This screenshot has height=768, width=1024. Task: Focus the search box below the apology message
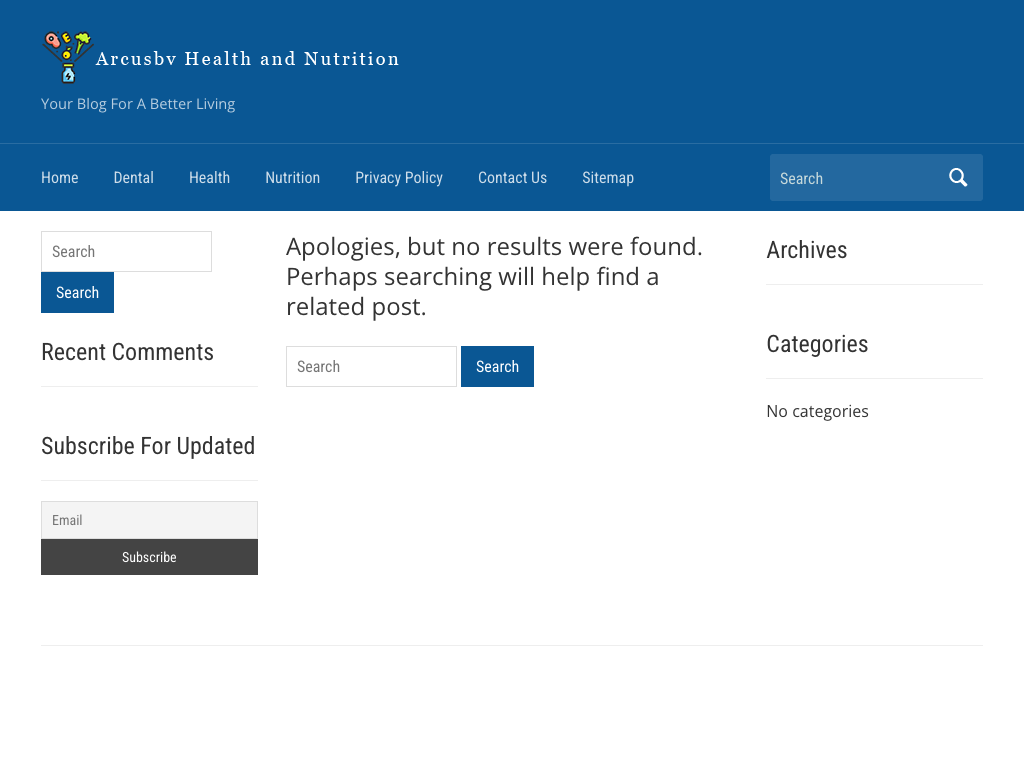[x=371, y=367]
